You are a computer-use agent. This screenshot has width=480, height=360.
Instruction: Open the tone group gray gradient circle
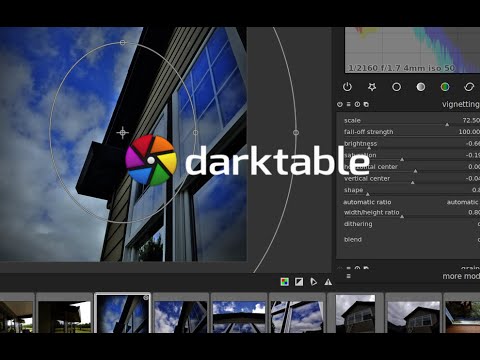(x=421, y=87)
